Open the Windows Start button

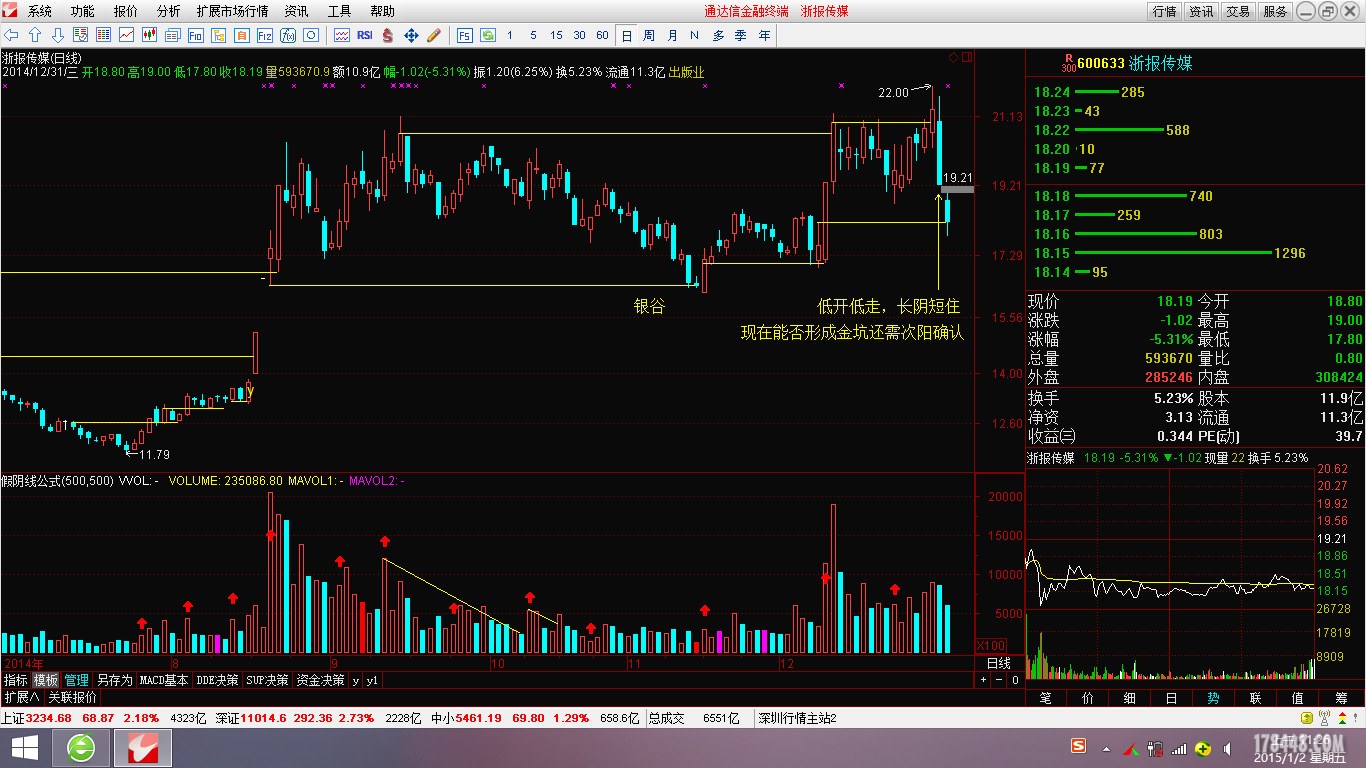pos(24,747)
